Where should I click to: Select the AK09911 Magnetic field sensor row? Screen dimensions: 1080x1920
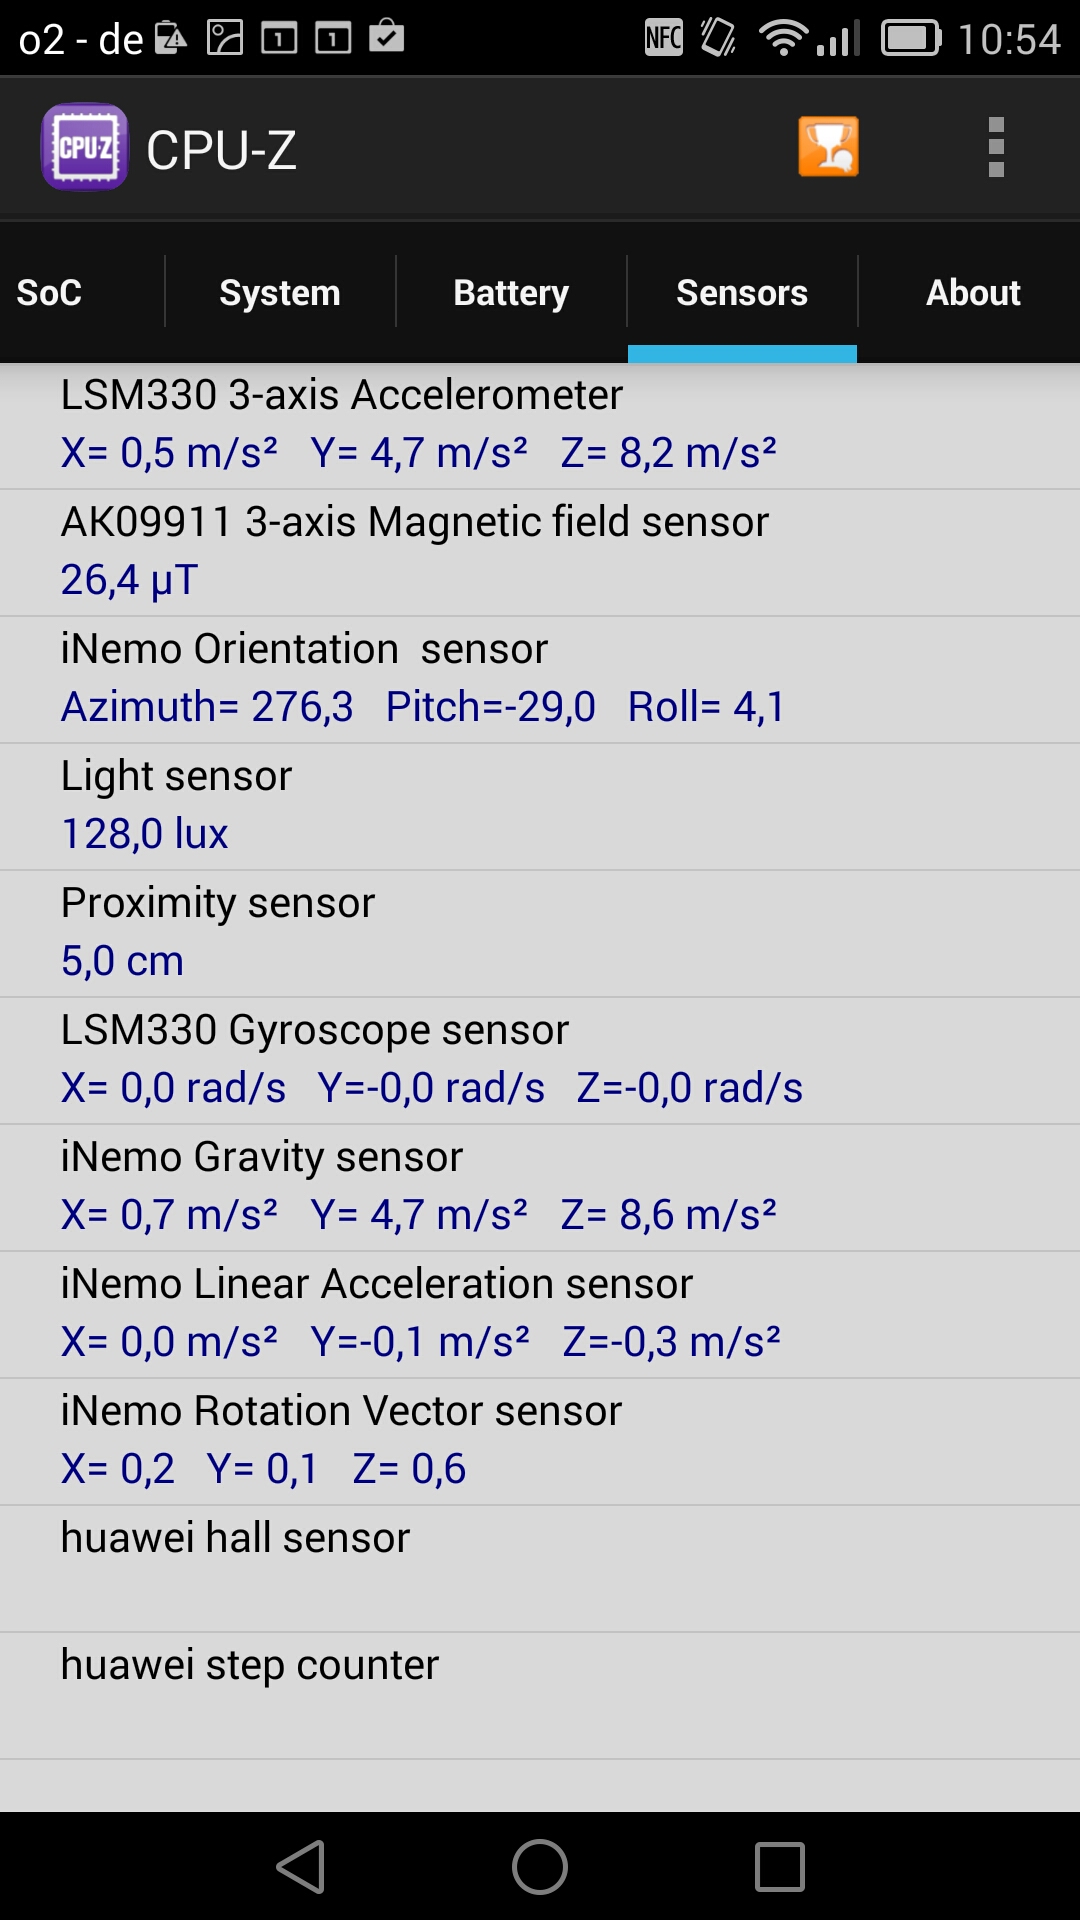point(540,551)
